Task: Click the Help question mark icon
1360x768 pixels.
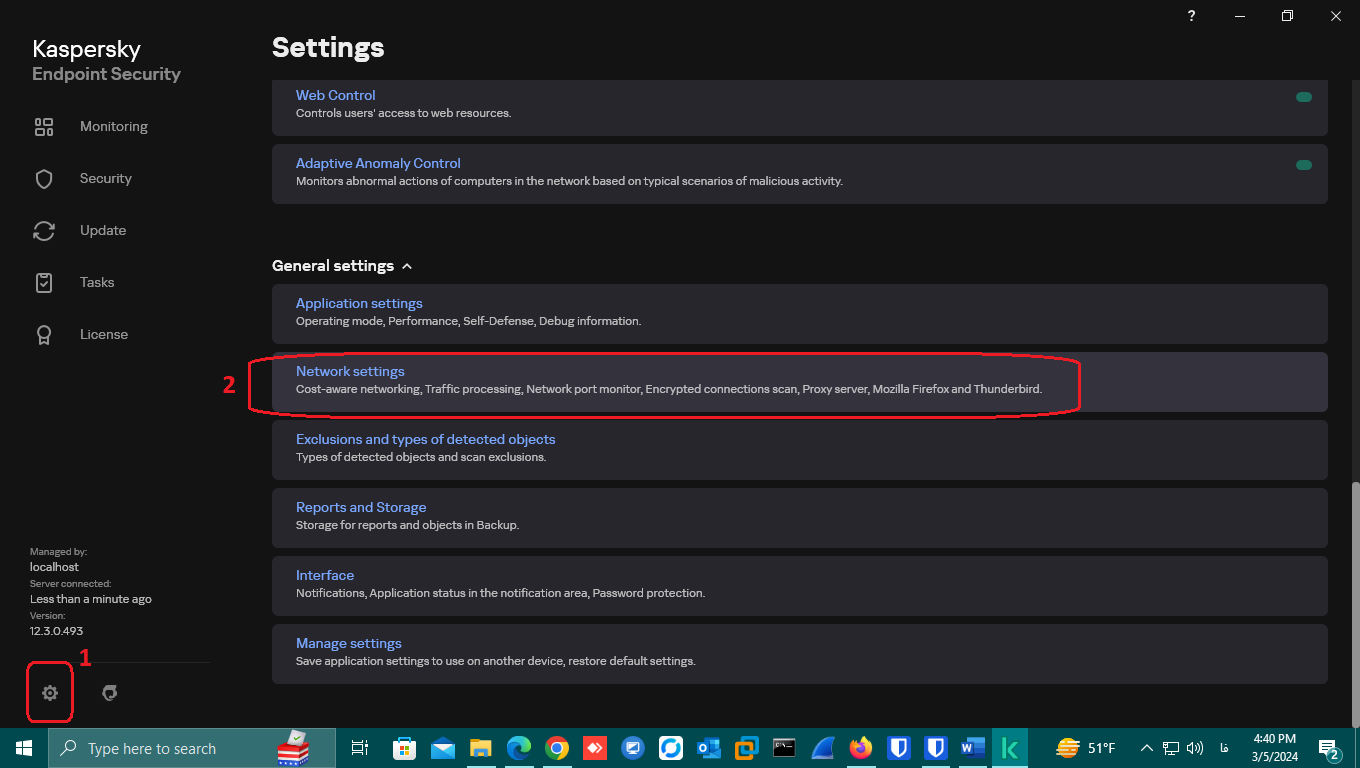Action: click(1191, 16)
